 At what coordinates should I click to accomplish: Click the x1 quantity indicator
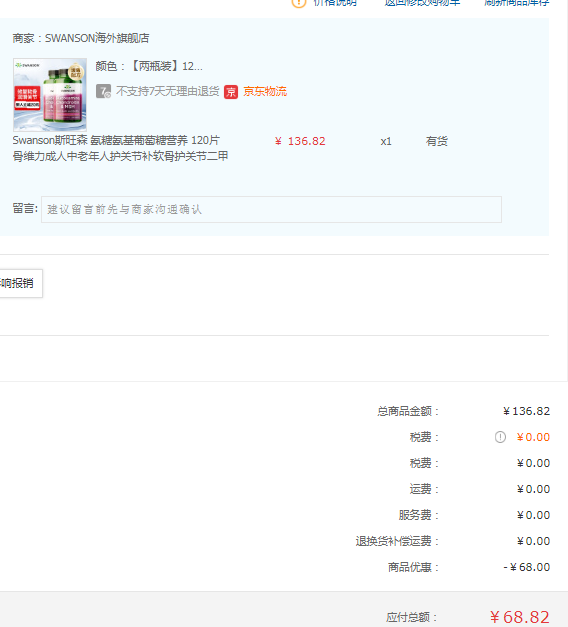(386, 142)
